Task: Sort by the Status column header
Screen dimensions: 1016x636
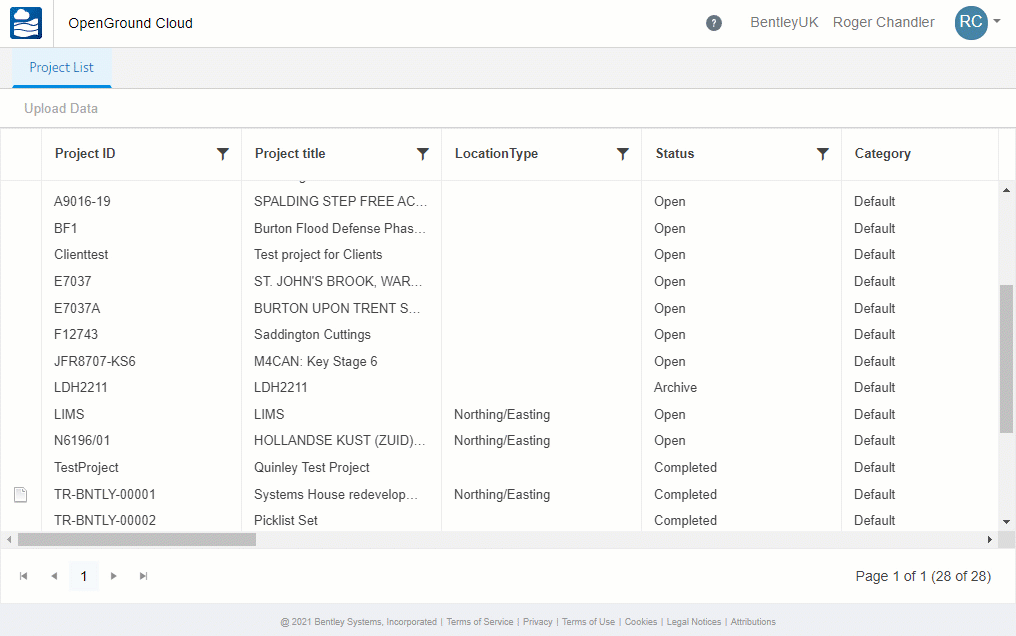Action: coord(675,153)
